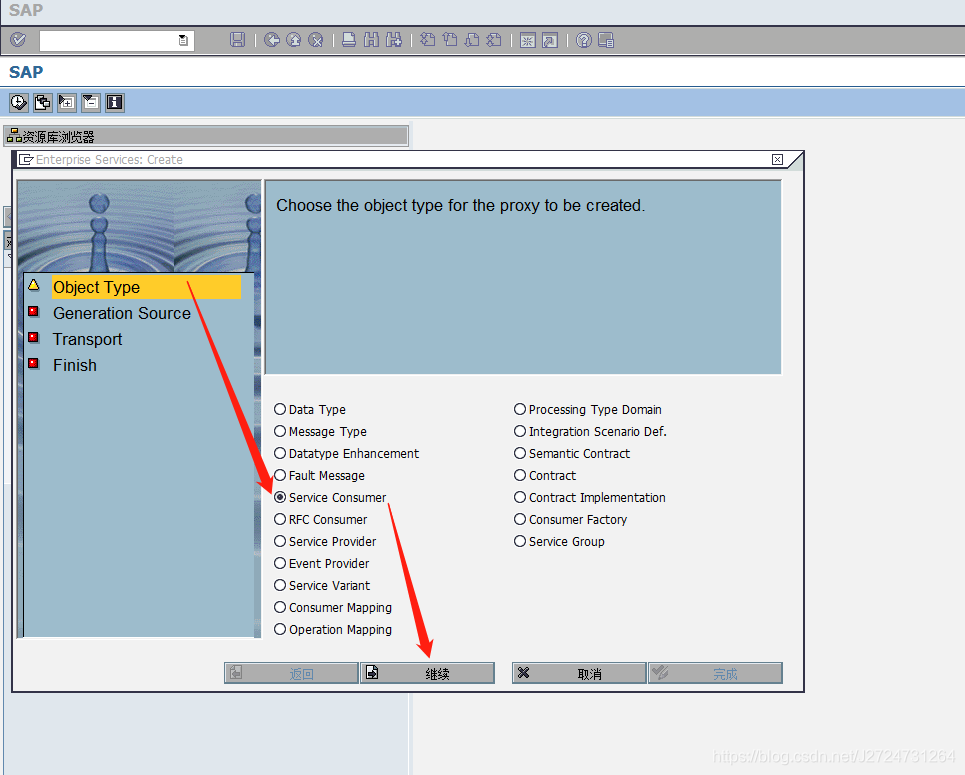Image resolution: width=965 pixels, height=775 pixels.
Task: Click the Help question mark icon
Action: tap(583, 40)
